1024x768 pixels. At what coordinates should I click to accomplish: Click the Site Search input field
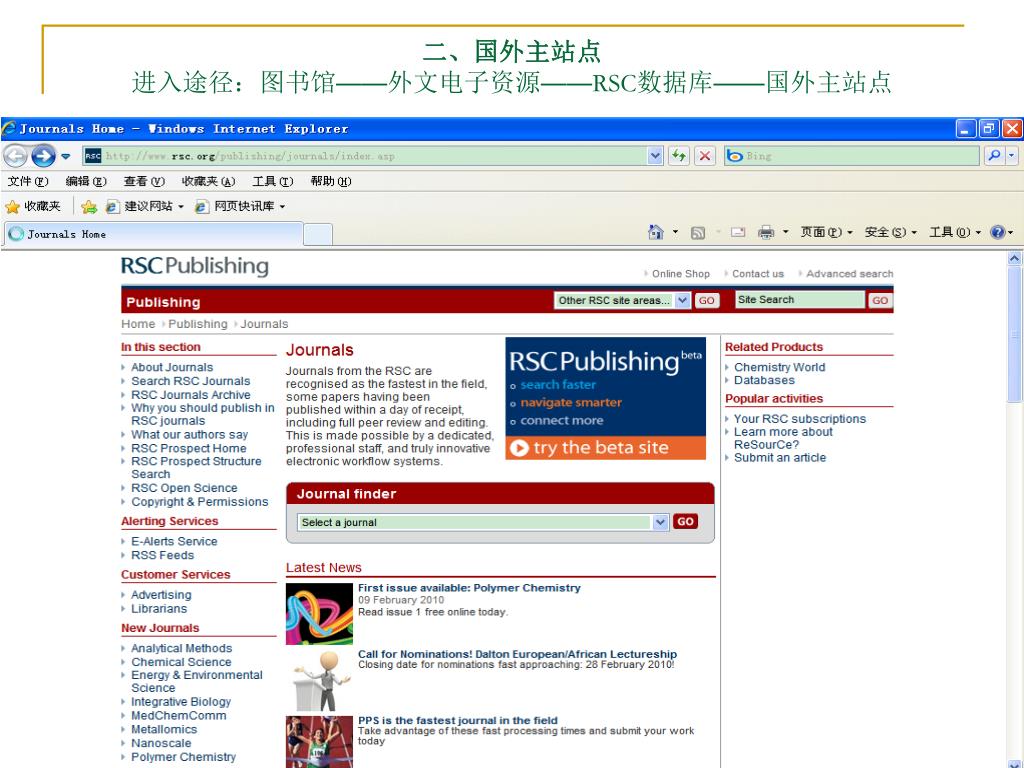click(x=799, y=300)
